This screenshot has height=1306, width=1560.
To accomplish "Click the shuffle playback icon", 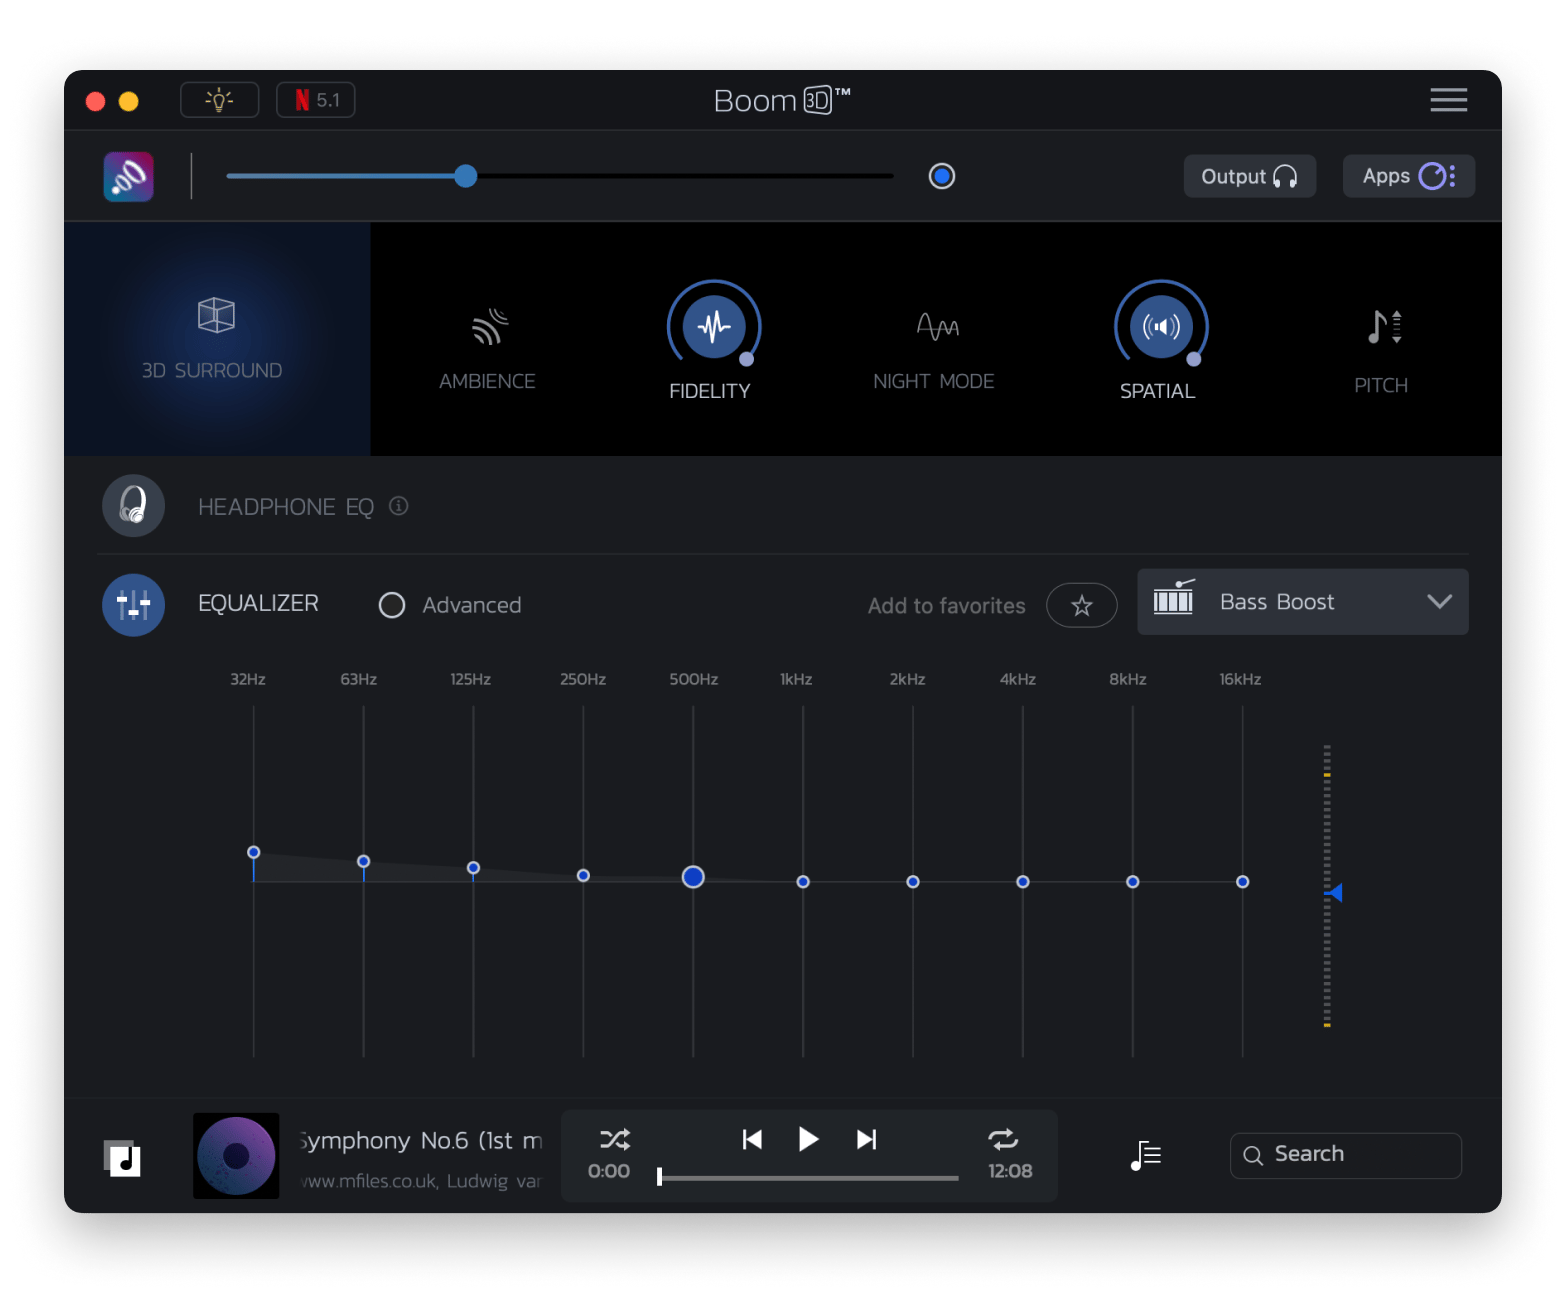I will (x=614, y=1139).
